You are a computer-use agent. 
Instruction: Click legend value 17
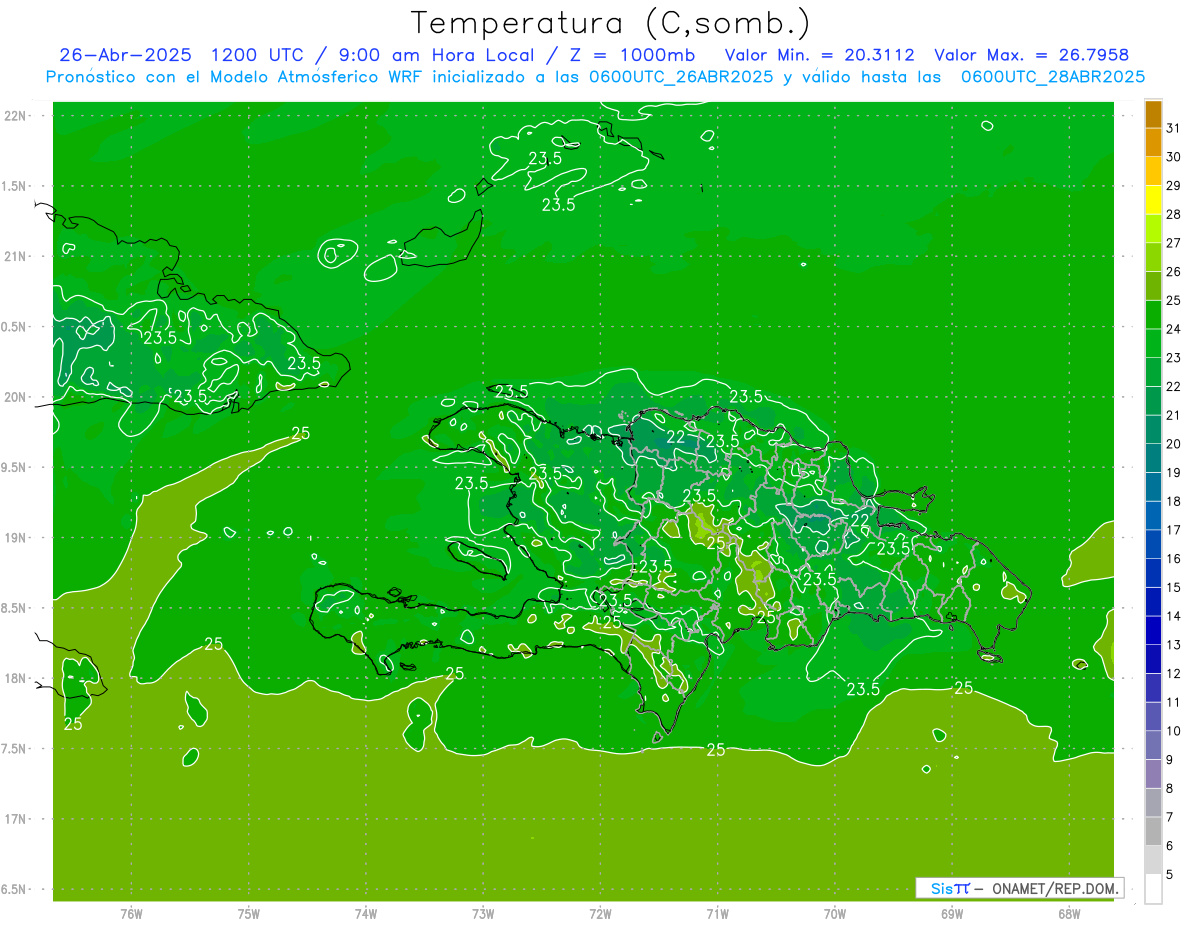tap(1173, 530)
